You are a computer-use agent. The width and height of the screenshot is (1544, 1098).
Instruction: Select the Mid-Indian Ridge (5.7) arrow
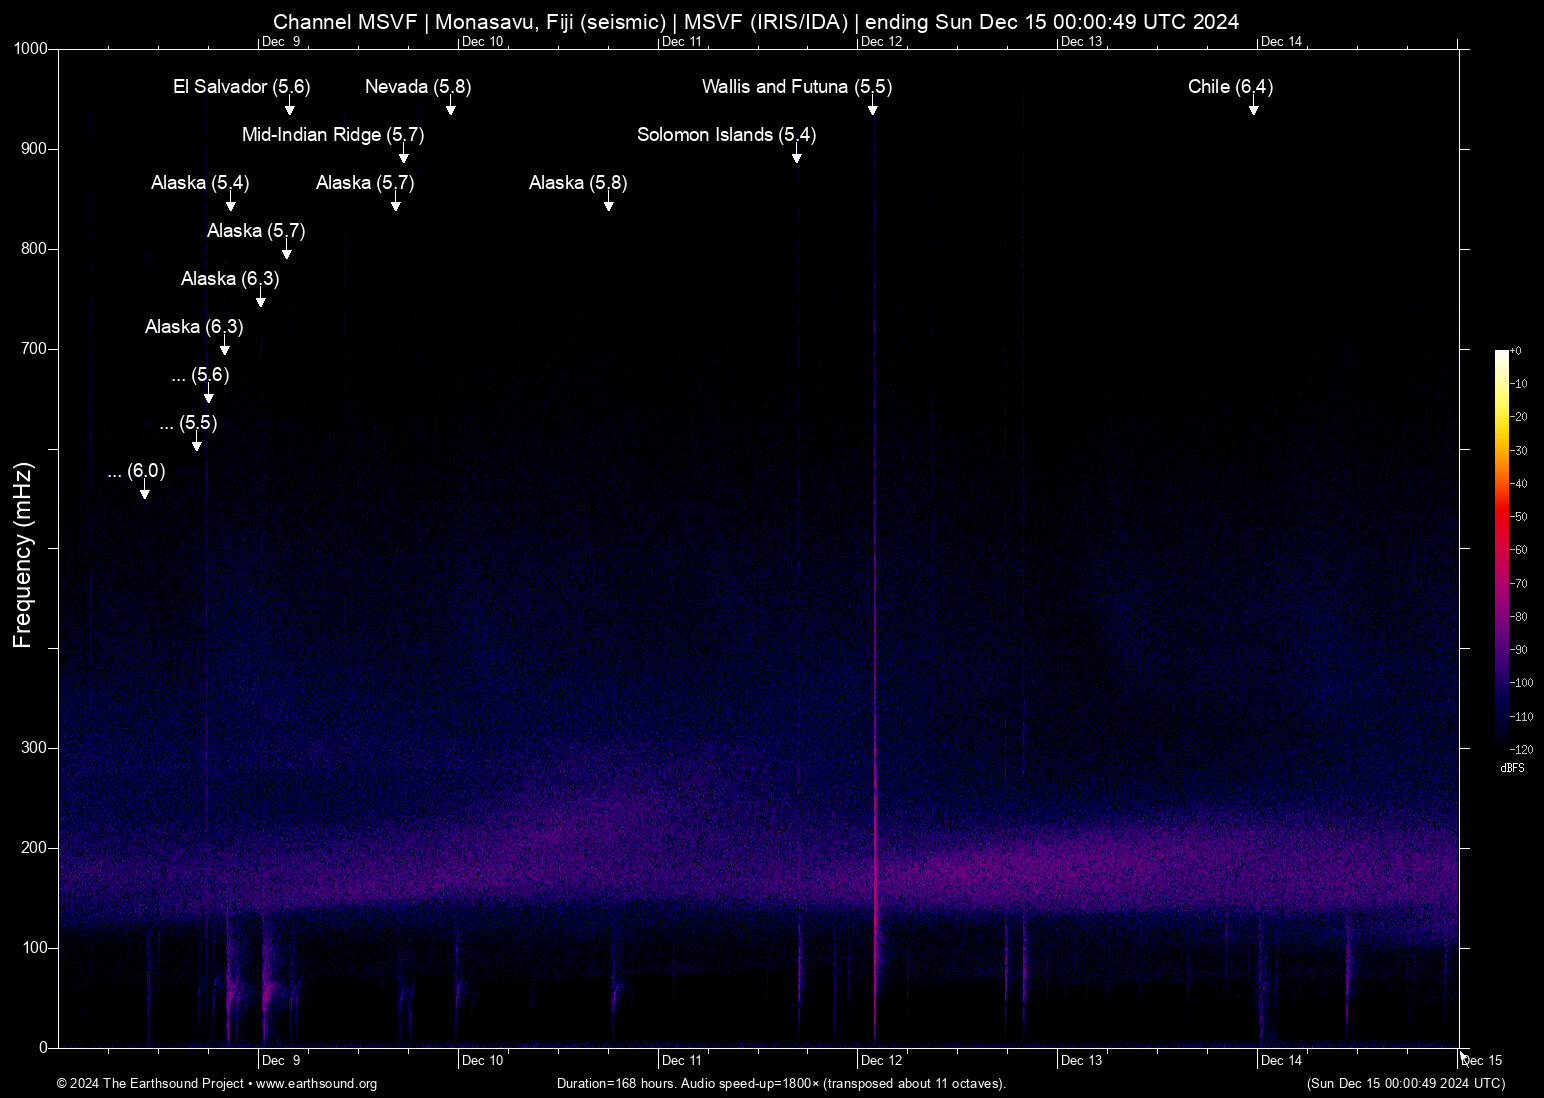click(x=404, y=158)
